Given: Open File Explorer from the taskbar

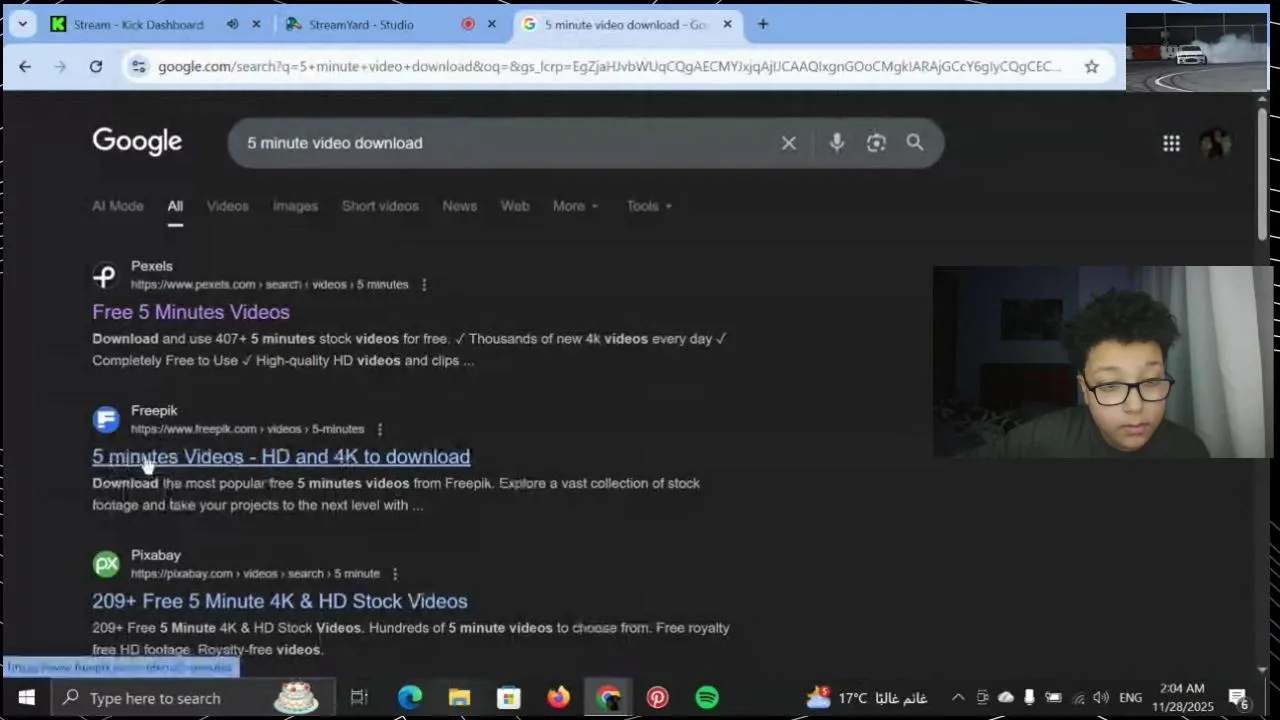Looking at the screenshot, I should 459,698.
